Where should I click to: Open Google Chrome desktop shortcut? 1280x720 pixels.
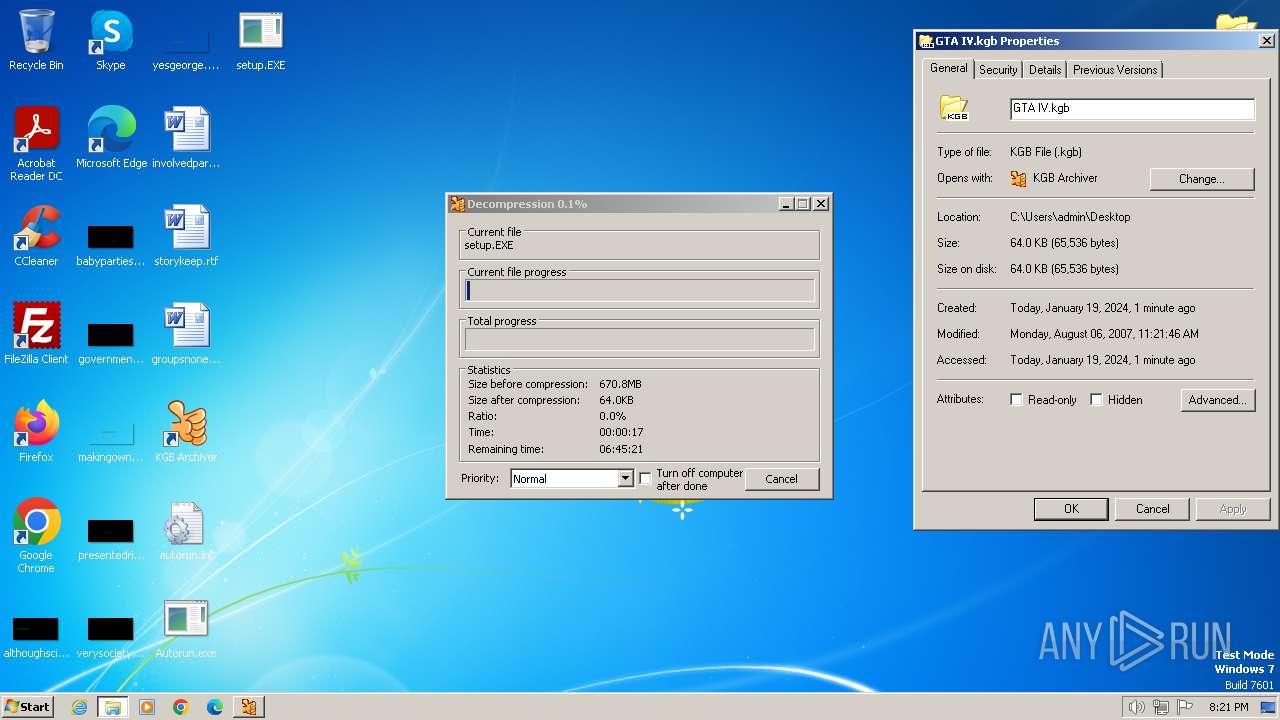coord(36,536)
